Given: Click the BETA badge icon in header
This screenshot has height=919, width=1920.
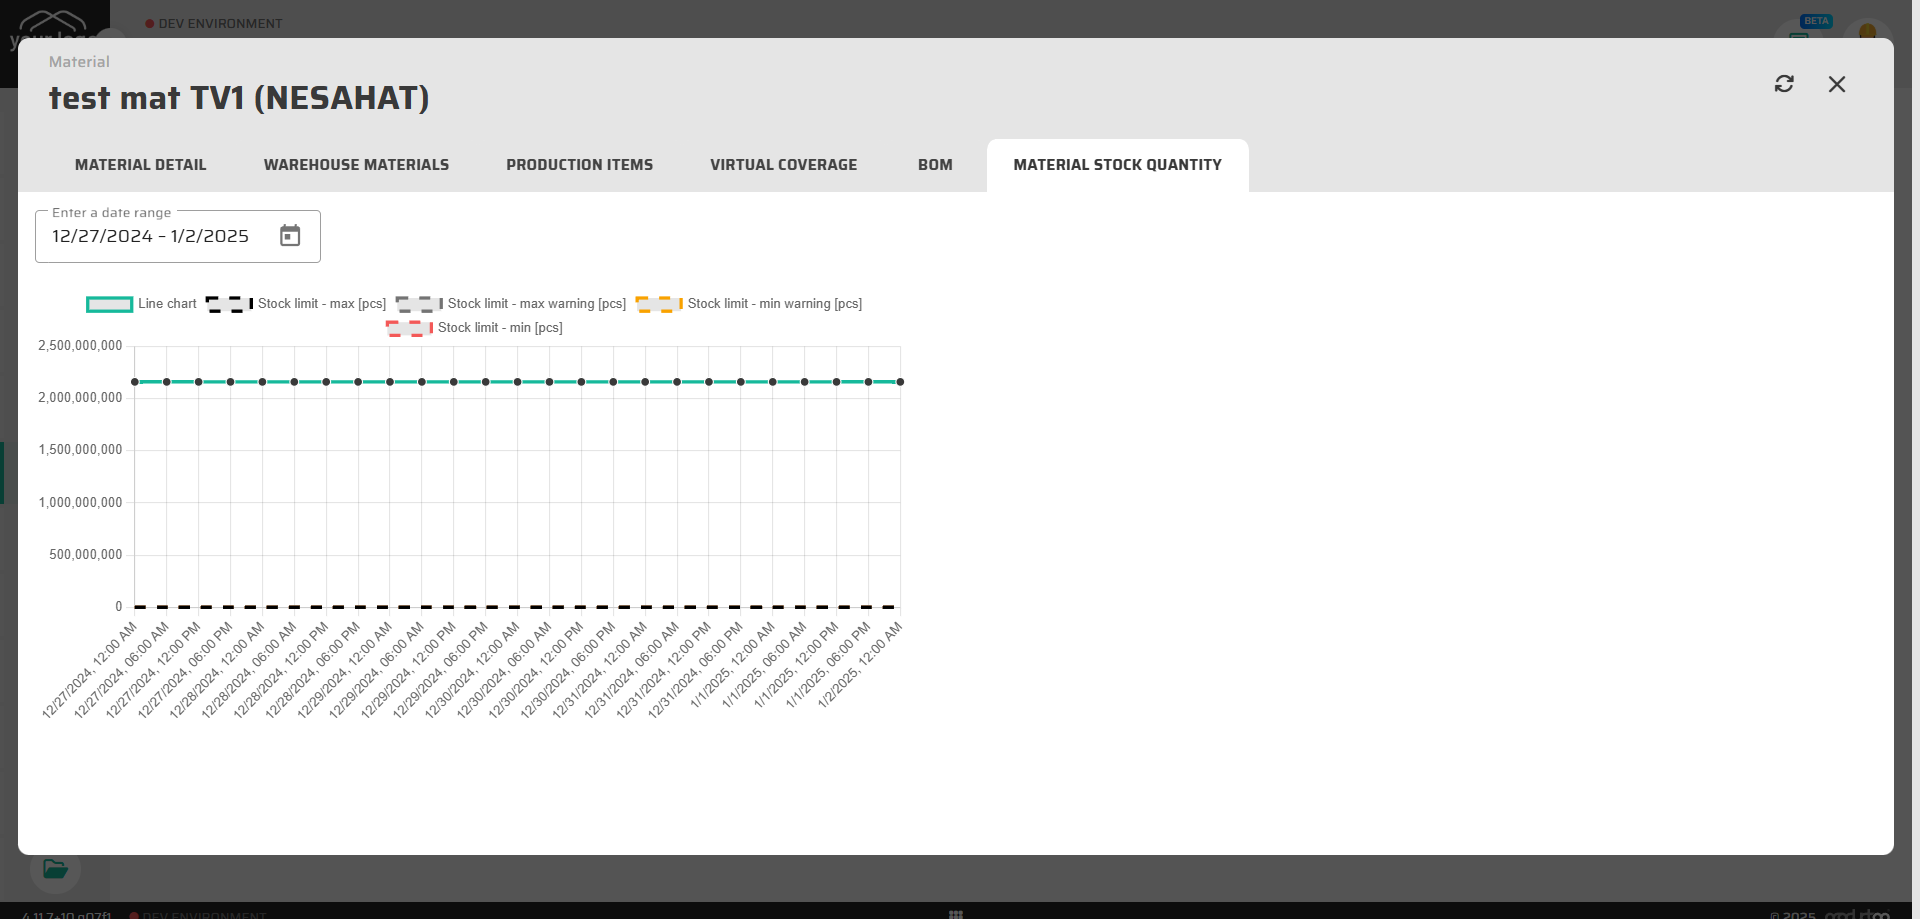Looking at the screenshot, I should point(1815,21).
